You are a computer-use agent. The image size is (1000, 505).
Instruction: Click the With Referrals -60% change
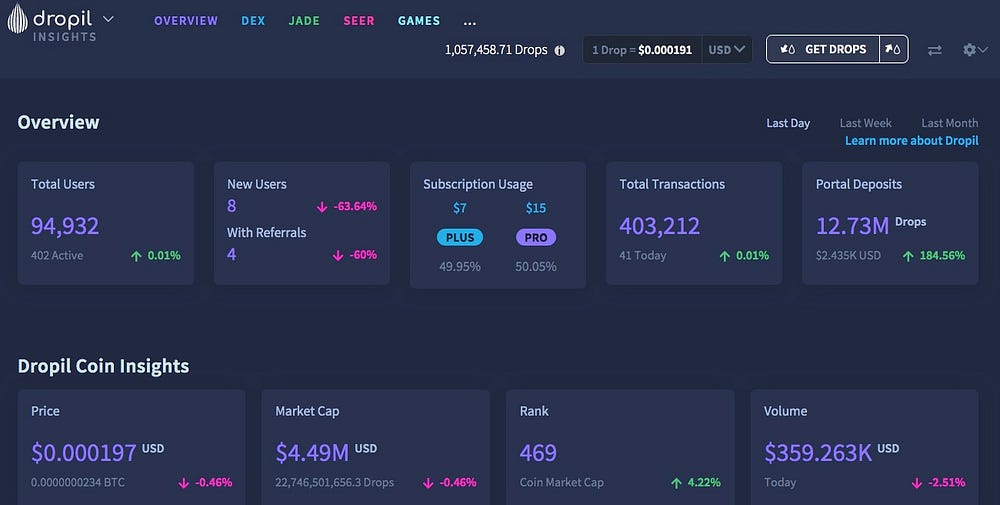point(354,254)
